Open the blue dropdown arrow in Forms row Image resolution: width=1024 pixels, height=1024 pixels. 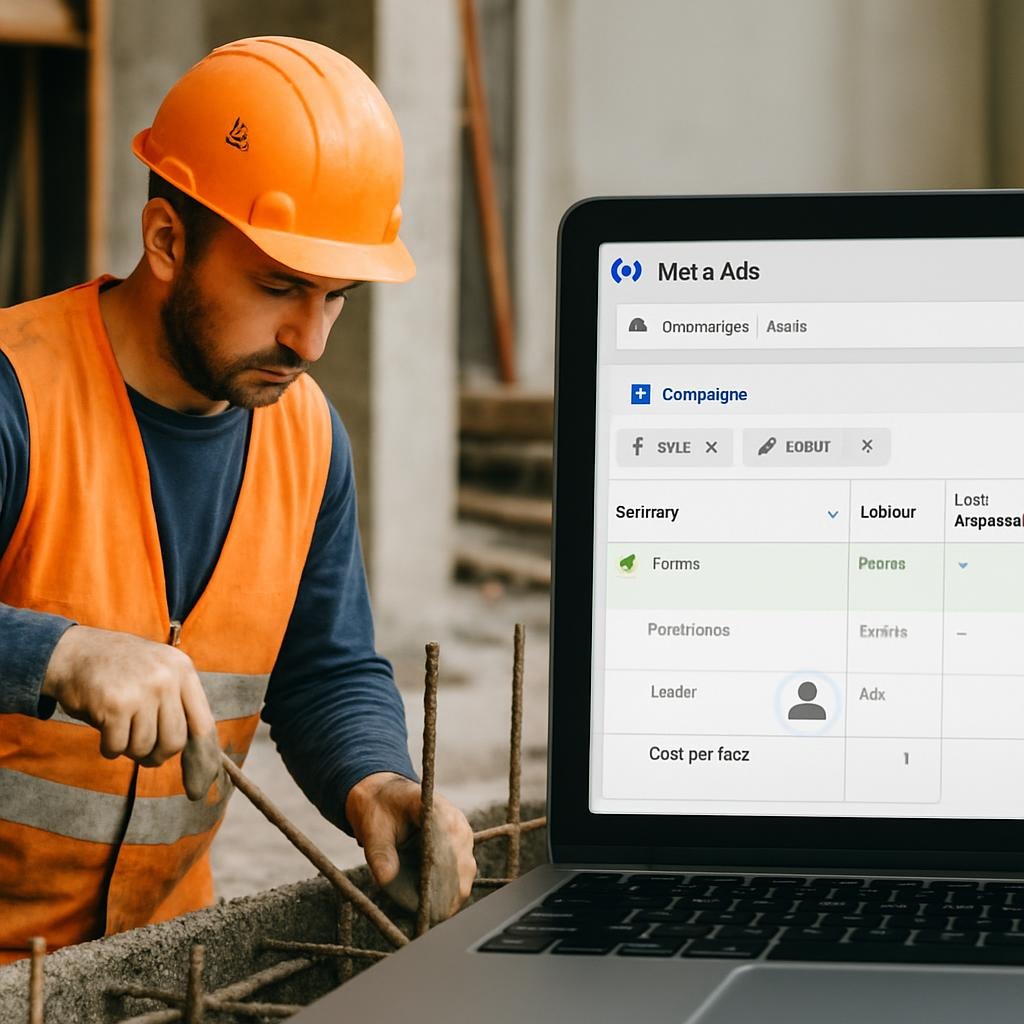click(x=963, y=565)
